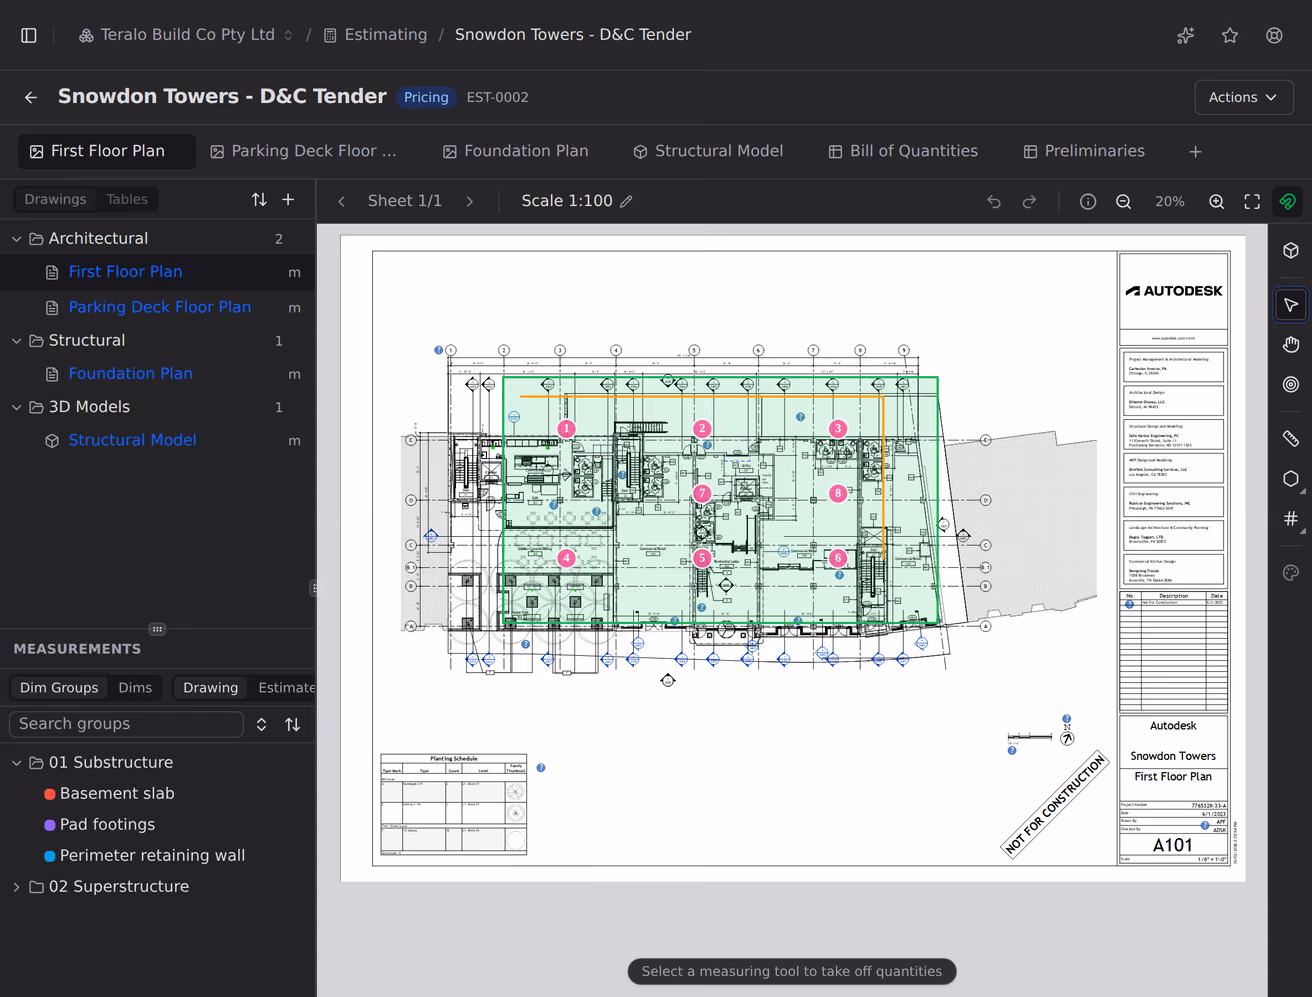This screenshot has height=997, width=1312.
Task: Switch measurements to Dims view
Action: (135, 688)
